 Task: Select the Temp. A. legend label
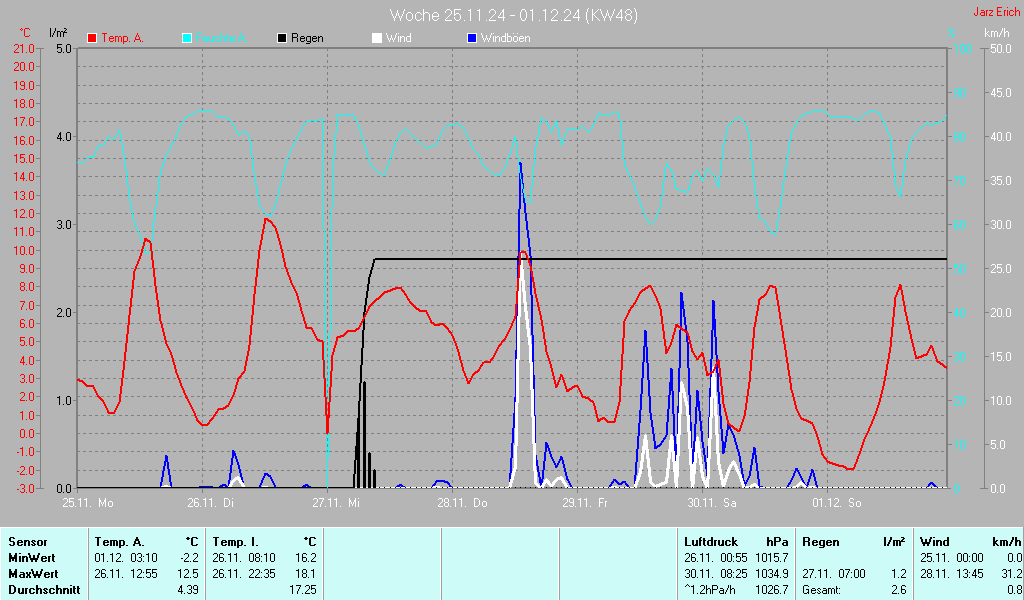124,38
